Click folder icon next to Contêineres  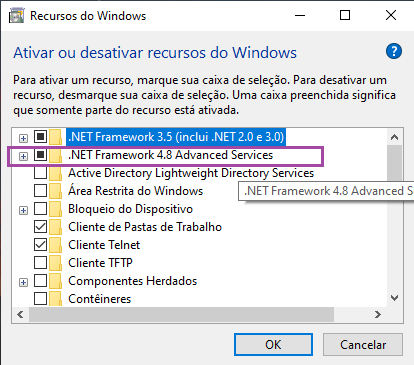(55, 299)
